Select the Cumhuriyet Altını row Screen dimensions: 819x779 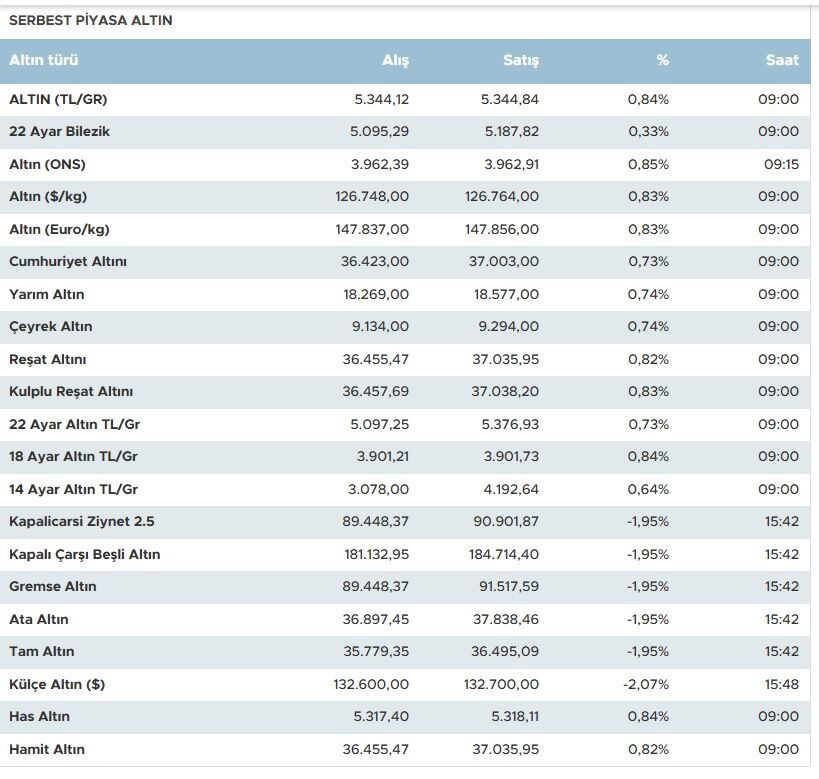pyautogui.click(x=405, y=262)
